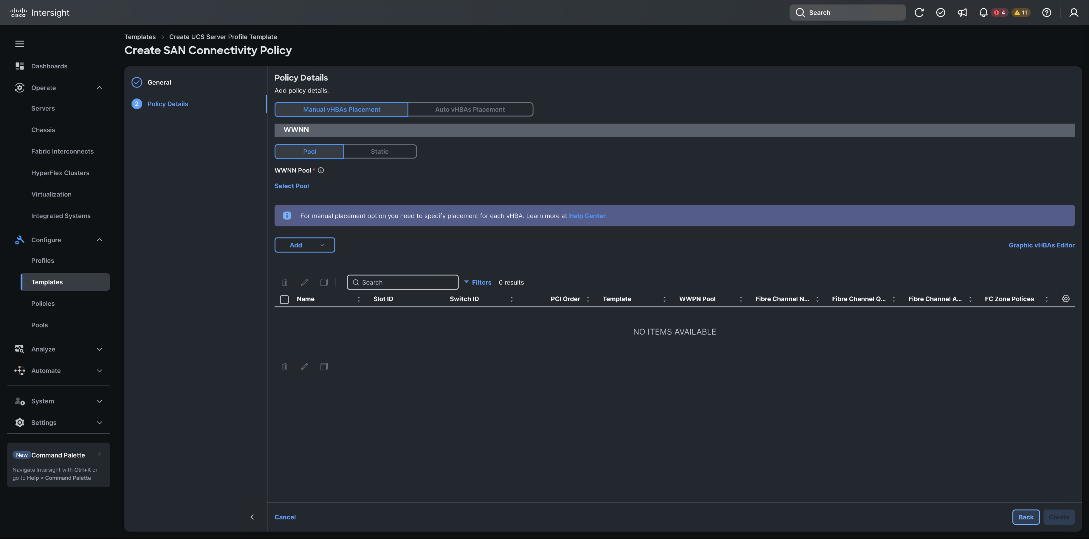Expand the Automate section chevron

(99, 371)
